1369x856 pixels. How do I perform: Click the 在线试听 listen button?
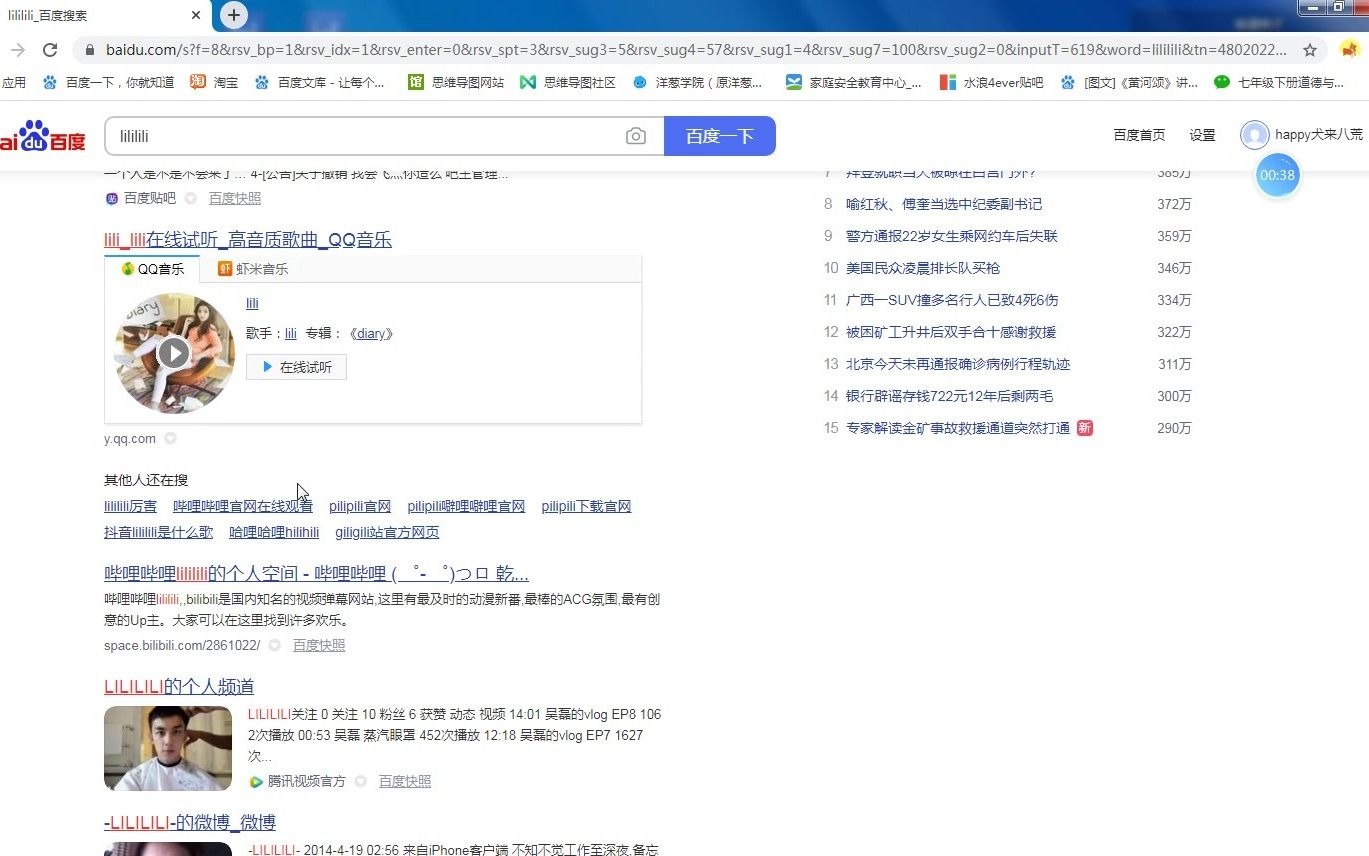tap(296, 367)
